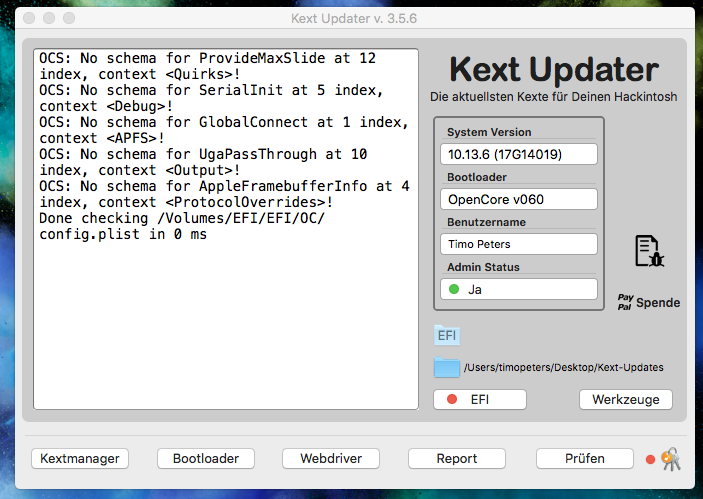Click the Prüfen check button
This screenshot has width=703, height=499.
(585, 459)
